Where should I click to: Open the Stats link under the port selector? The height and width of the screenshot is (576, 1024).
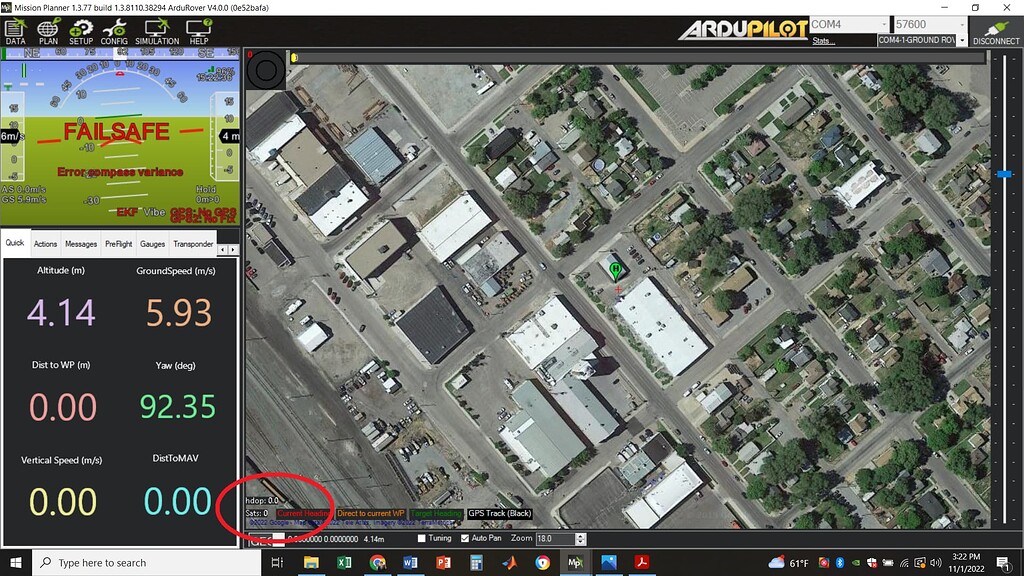[820, 41]
